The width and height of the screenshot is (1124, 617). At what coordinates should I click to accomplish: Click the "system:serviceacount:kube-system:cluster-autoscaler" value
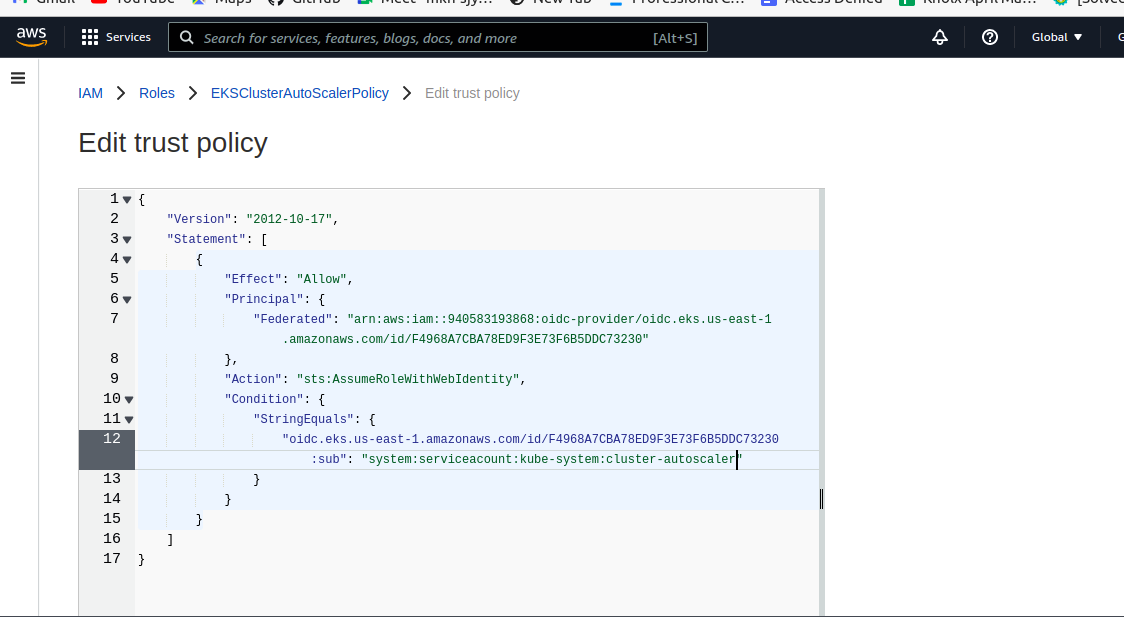coord(552,459)
